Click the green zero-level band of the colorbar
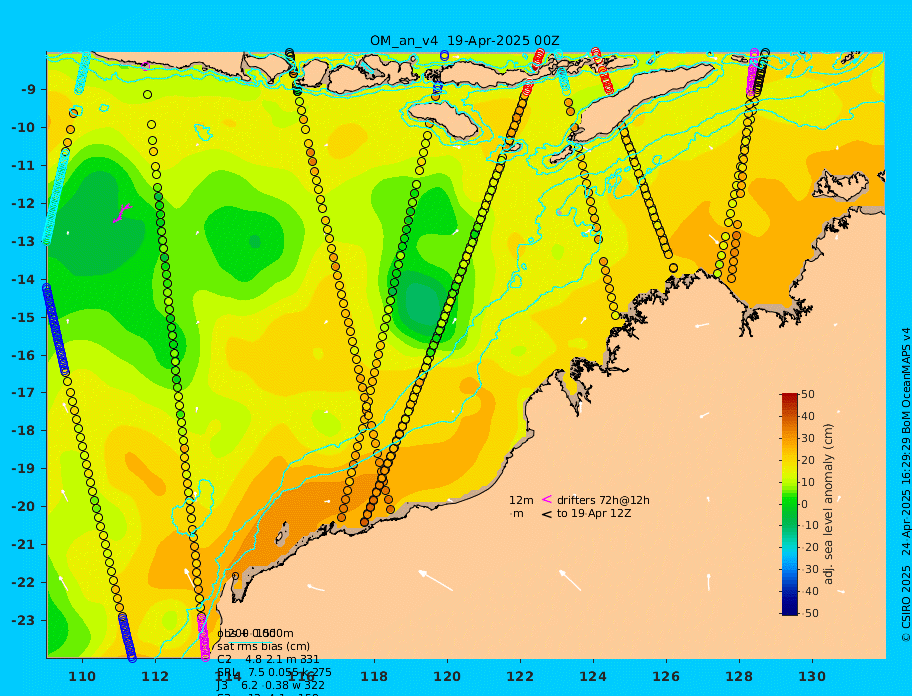 coord(789,501)
